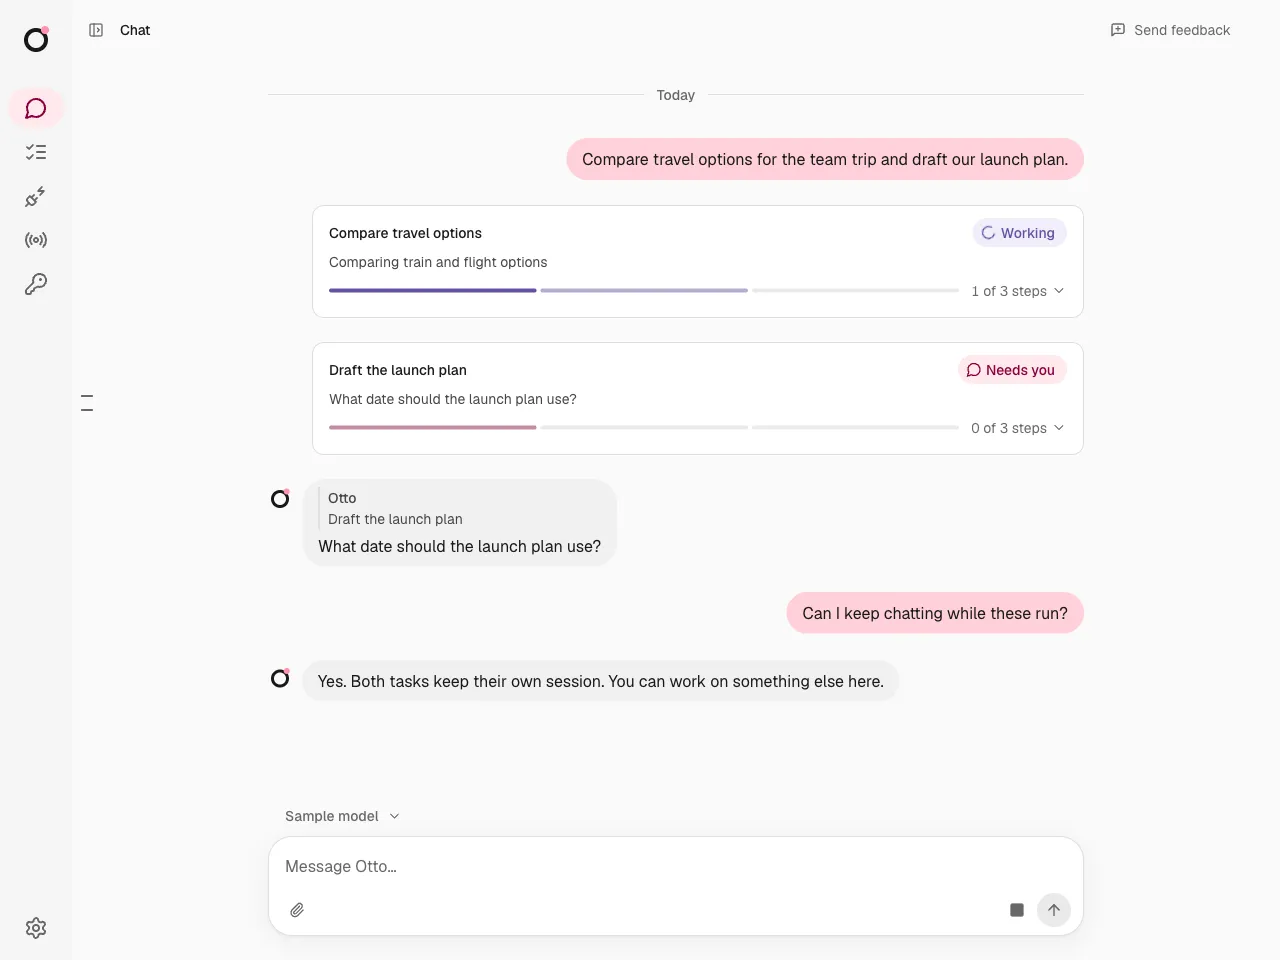Click Otto avatar beside the 'Yes. Both tasks' reply

click(280, 678)
